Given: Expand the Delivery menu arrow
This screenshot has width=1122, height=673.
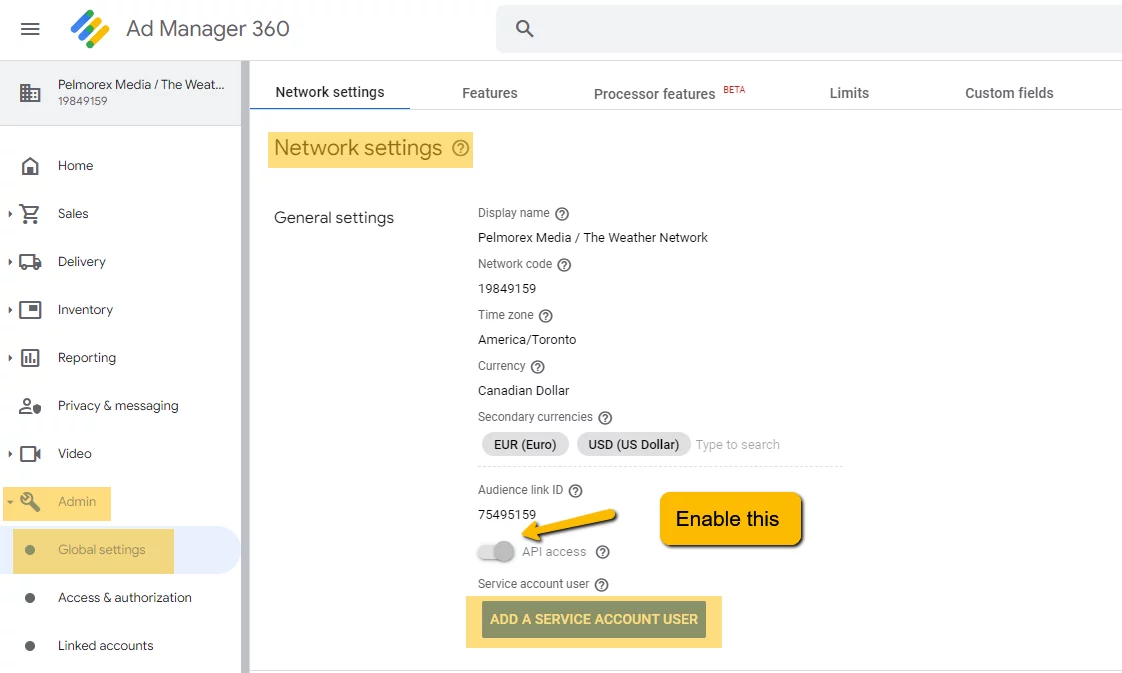Looking at the screenshot, I should 10,262.
